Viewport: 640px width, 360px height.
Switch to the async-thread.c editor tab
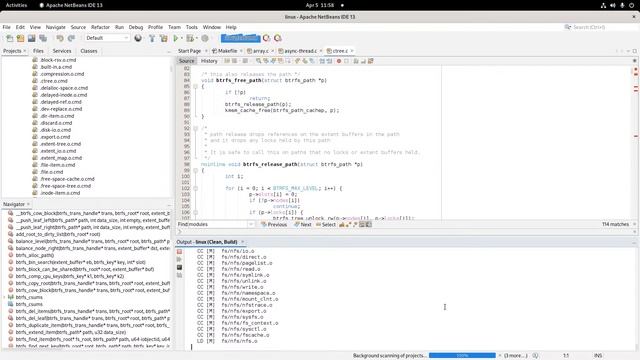tap(300, 51)
